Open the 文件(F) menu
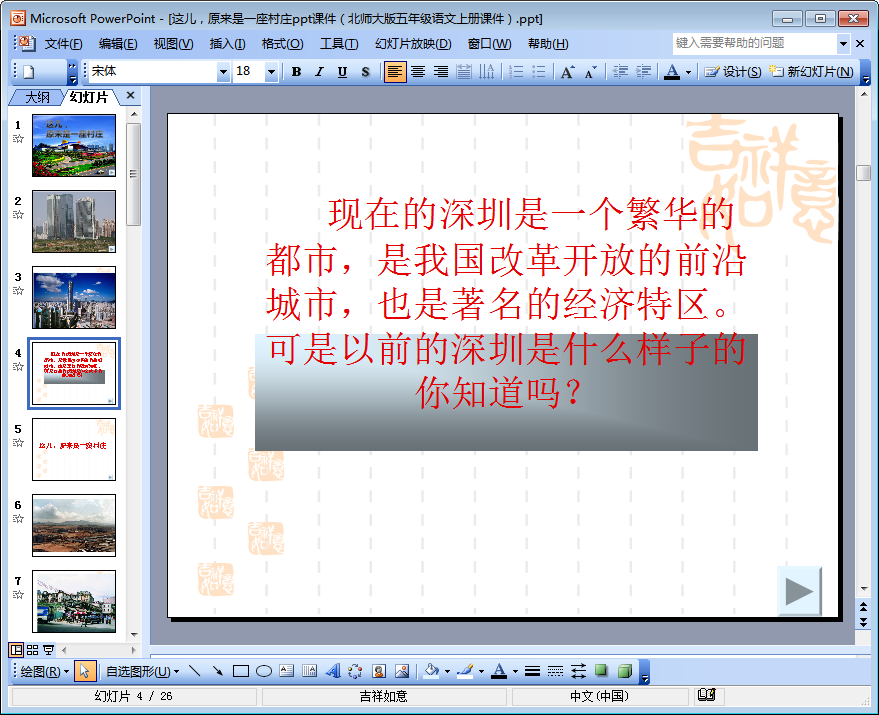The height and width of the screenshot is (715, 879). [x=63, y=44]
